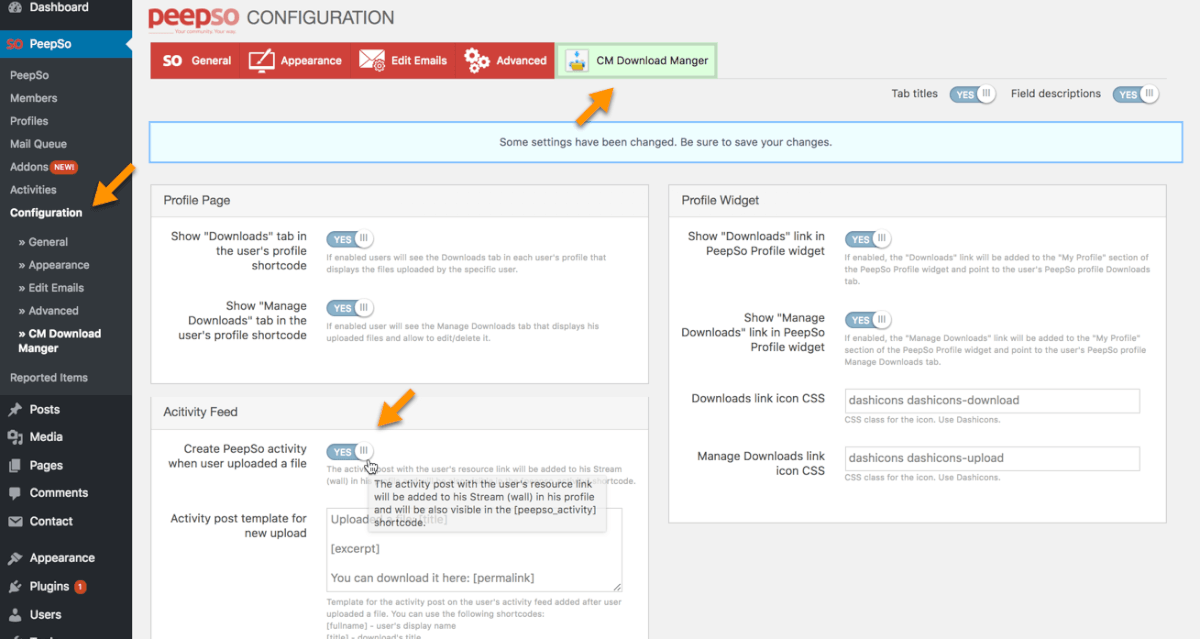Viewport: 1200px width, 639px height.
Task: Open Media via its sidebar icon
Action: (15, 437)
